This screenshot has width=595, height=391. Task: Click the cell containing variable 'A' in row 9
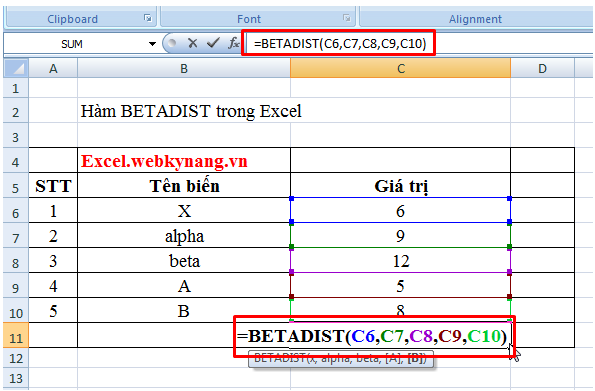pyautogui.click(x=184, y=286)
